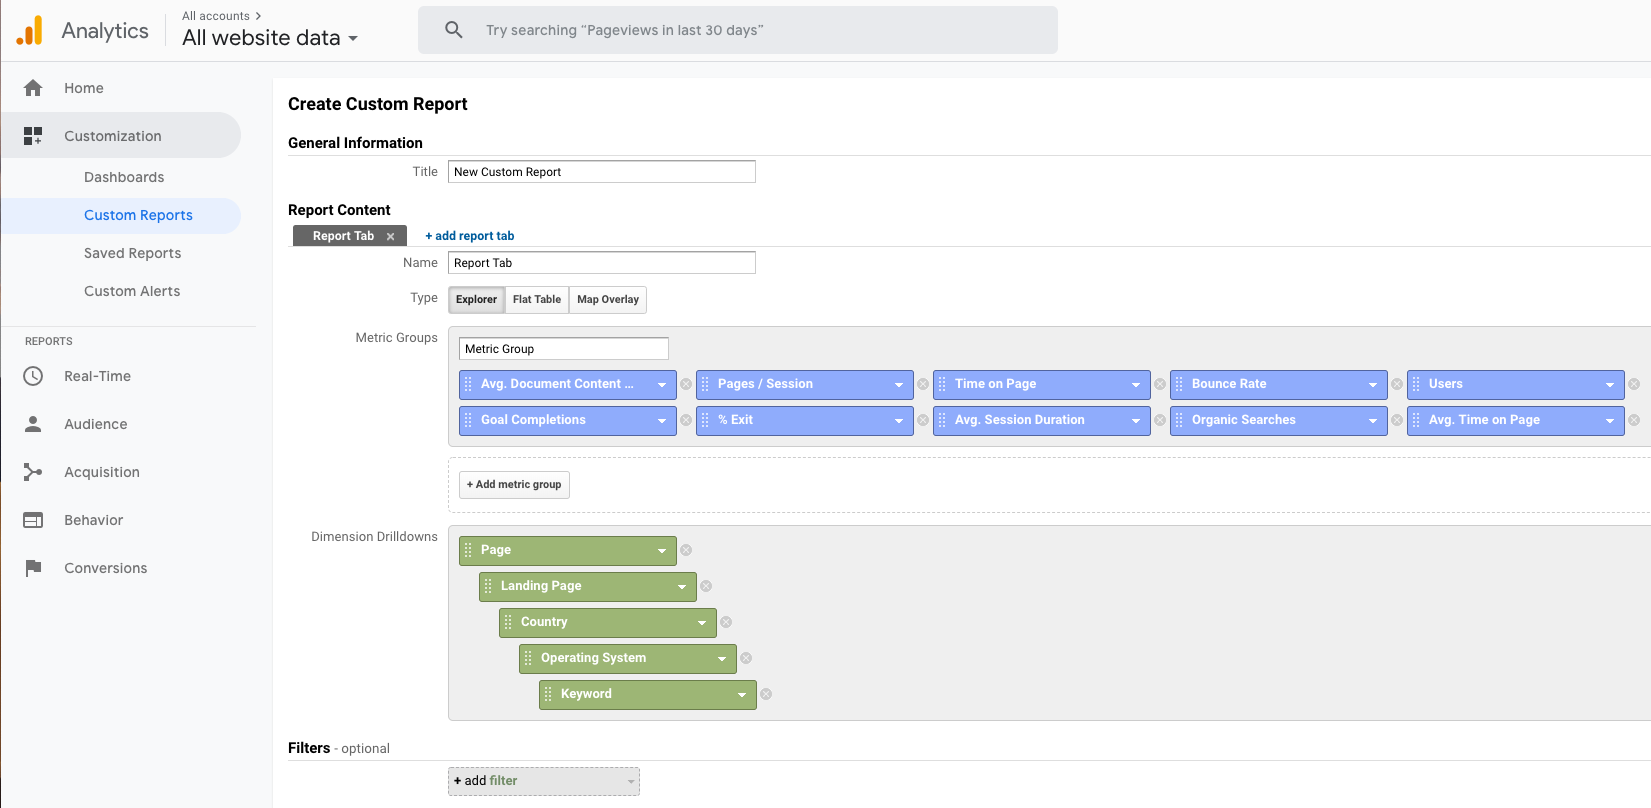The image size is (1651, 808).
Task: Open the Country dimension dropdown
Action: pos(701,623)
